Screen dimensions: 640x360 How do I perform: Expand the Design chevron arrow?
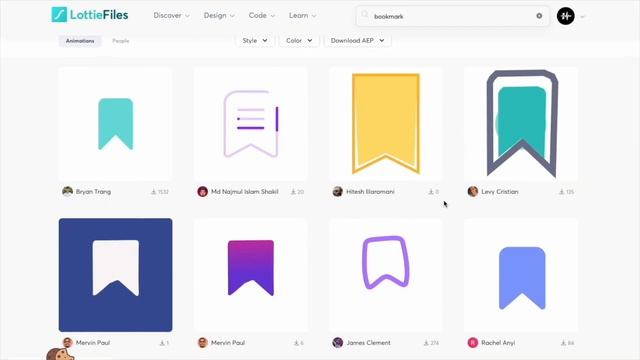coord(232,16)
